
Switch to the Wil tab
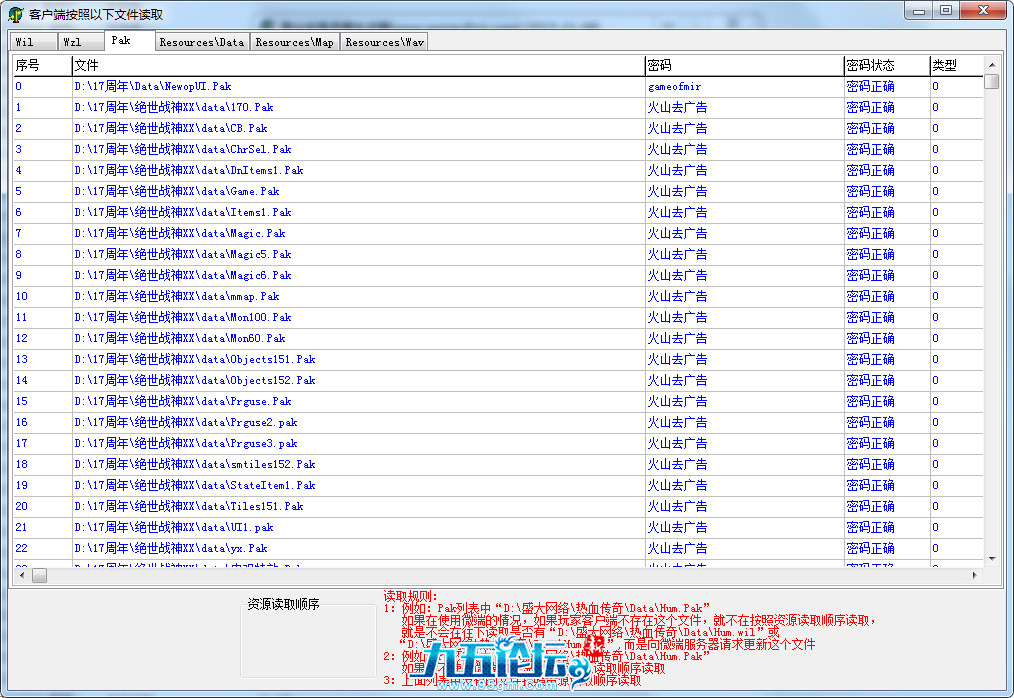coord(24,42)
